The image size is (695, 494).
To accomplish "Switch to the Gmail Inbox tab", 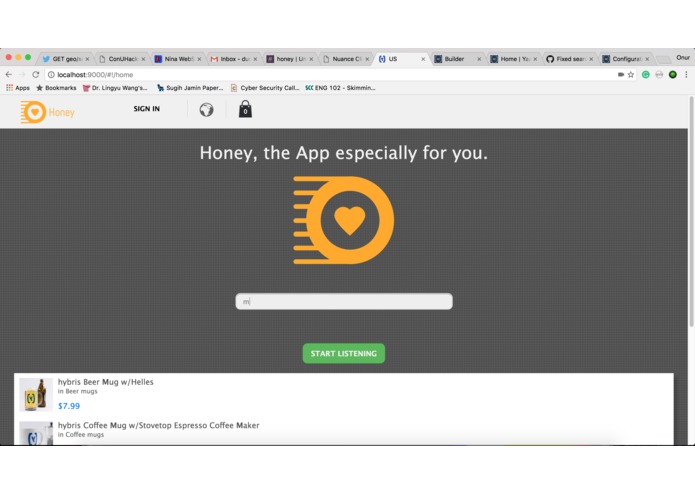I will pyautogui.click(x=232, y=59).
